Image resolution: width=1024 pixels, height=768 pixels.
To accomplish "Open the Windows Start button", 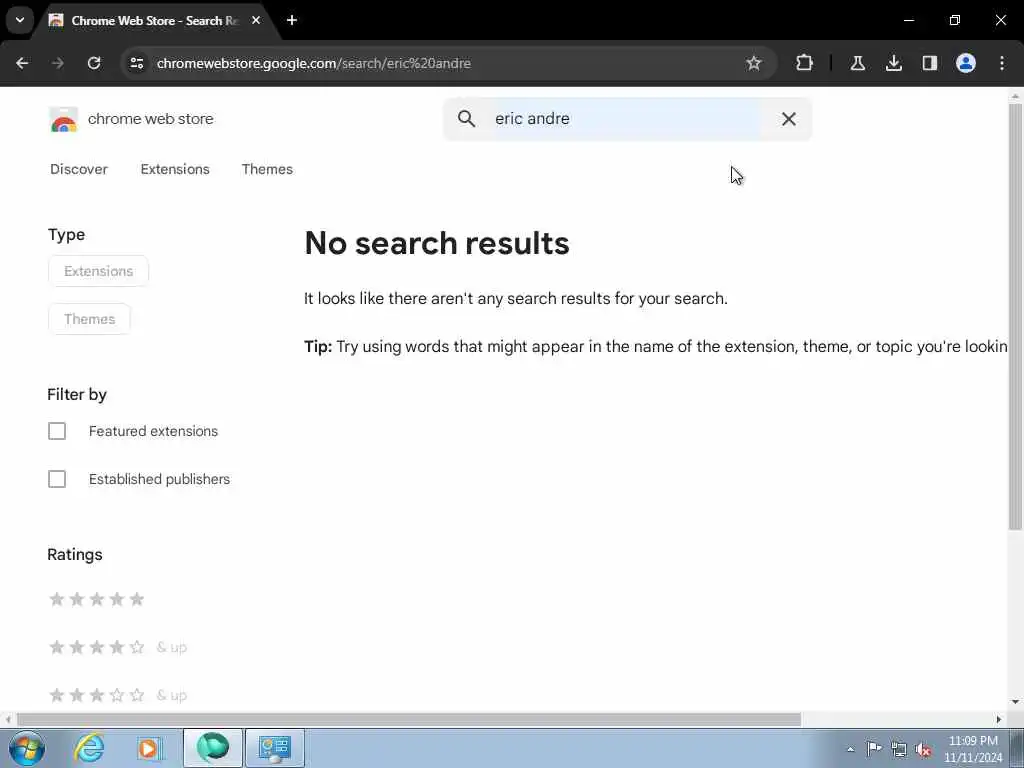I will 27,748.
